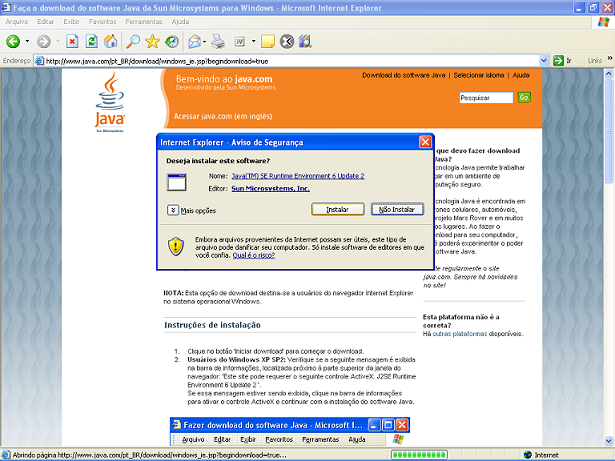Viewport: 615px width, 461px height.
Task: Click the Sun Microsystems, Inc. editor link
Action: [270, 187]
